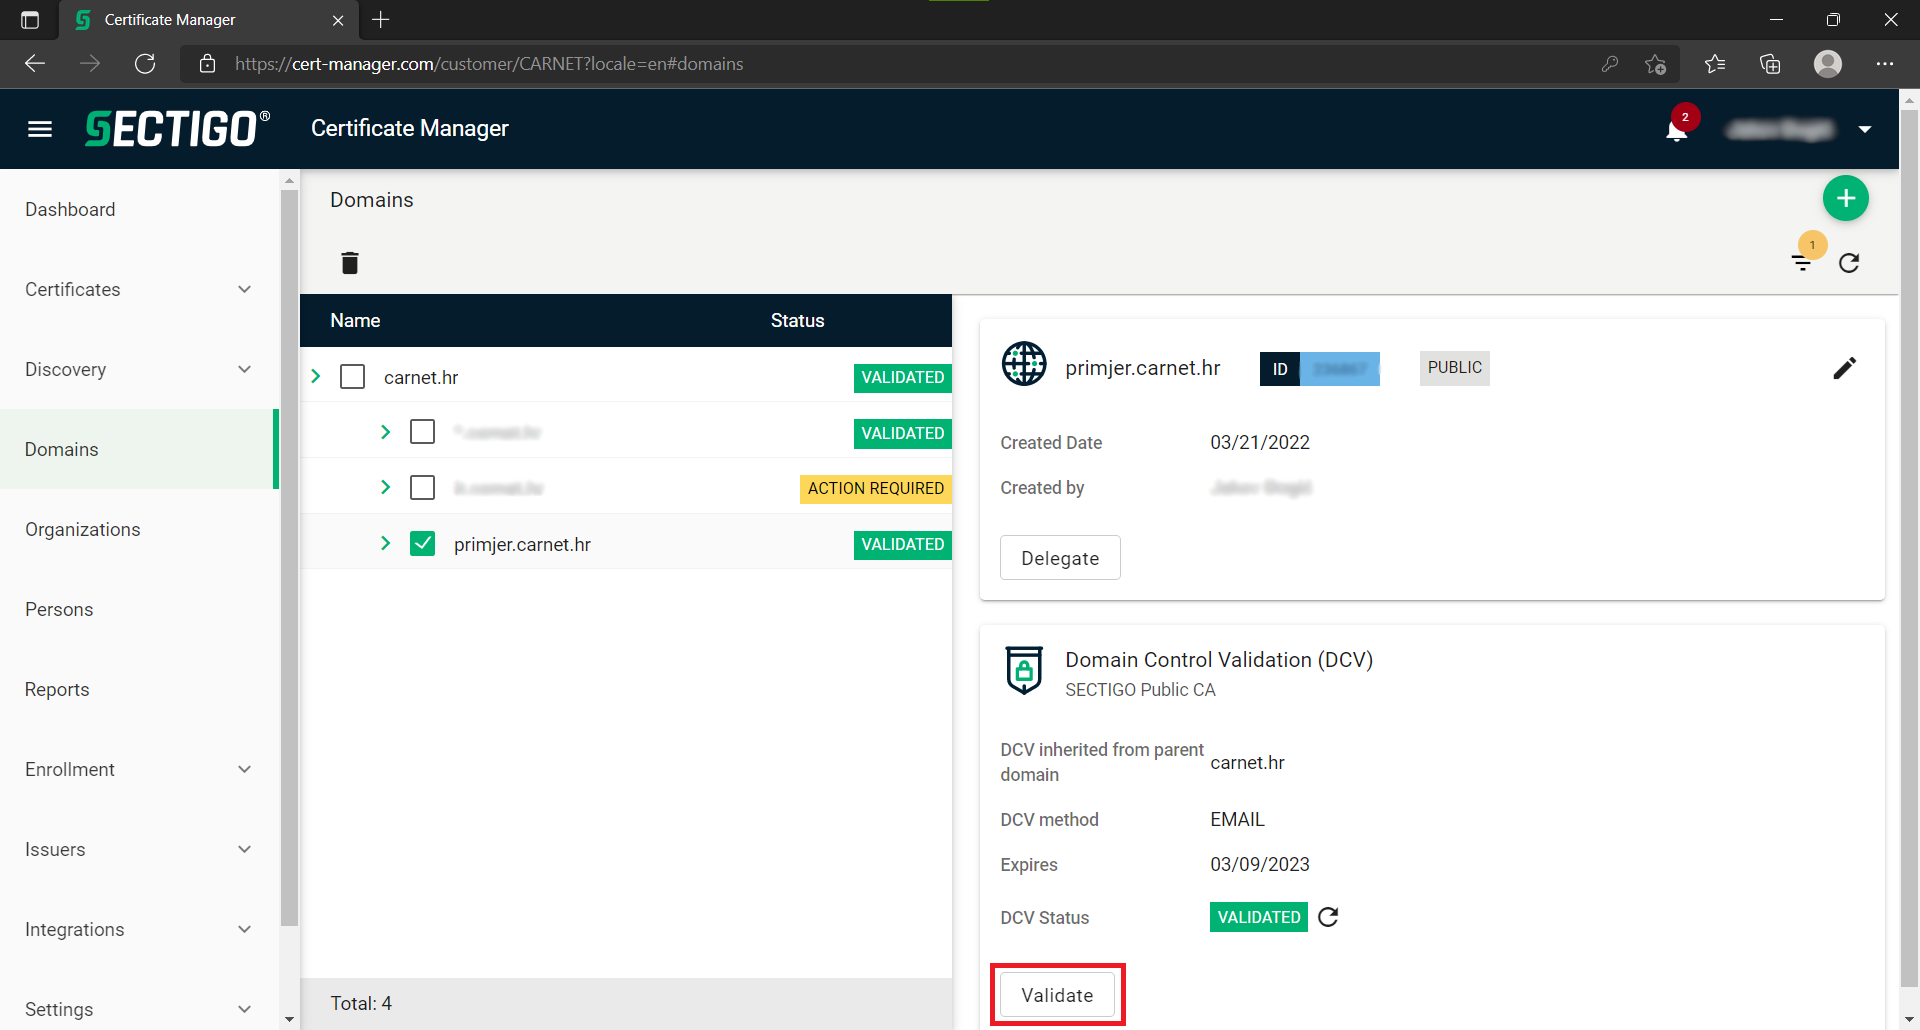Refresh the domains list

[x=1849, y=262]
